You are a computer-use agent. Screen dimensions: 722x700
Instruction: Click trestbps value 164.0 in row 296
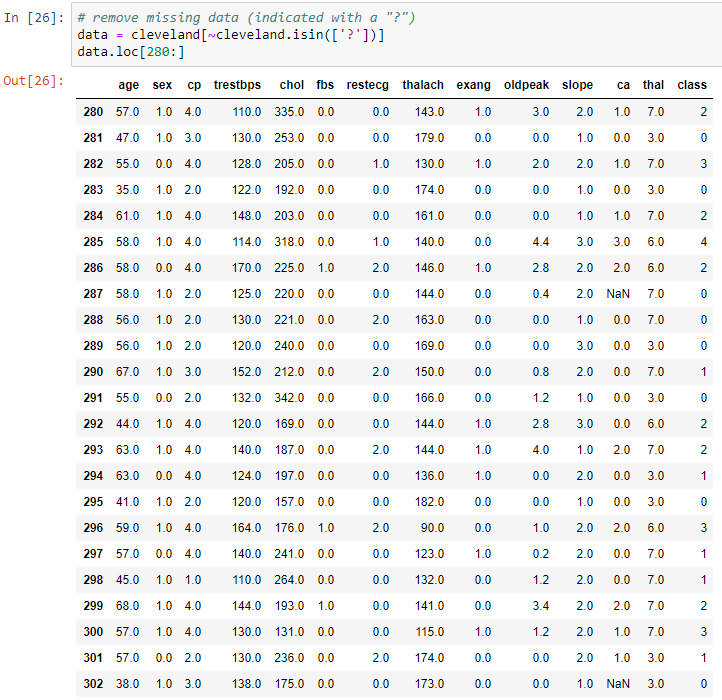click(x=246, y=528)
